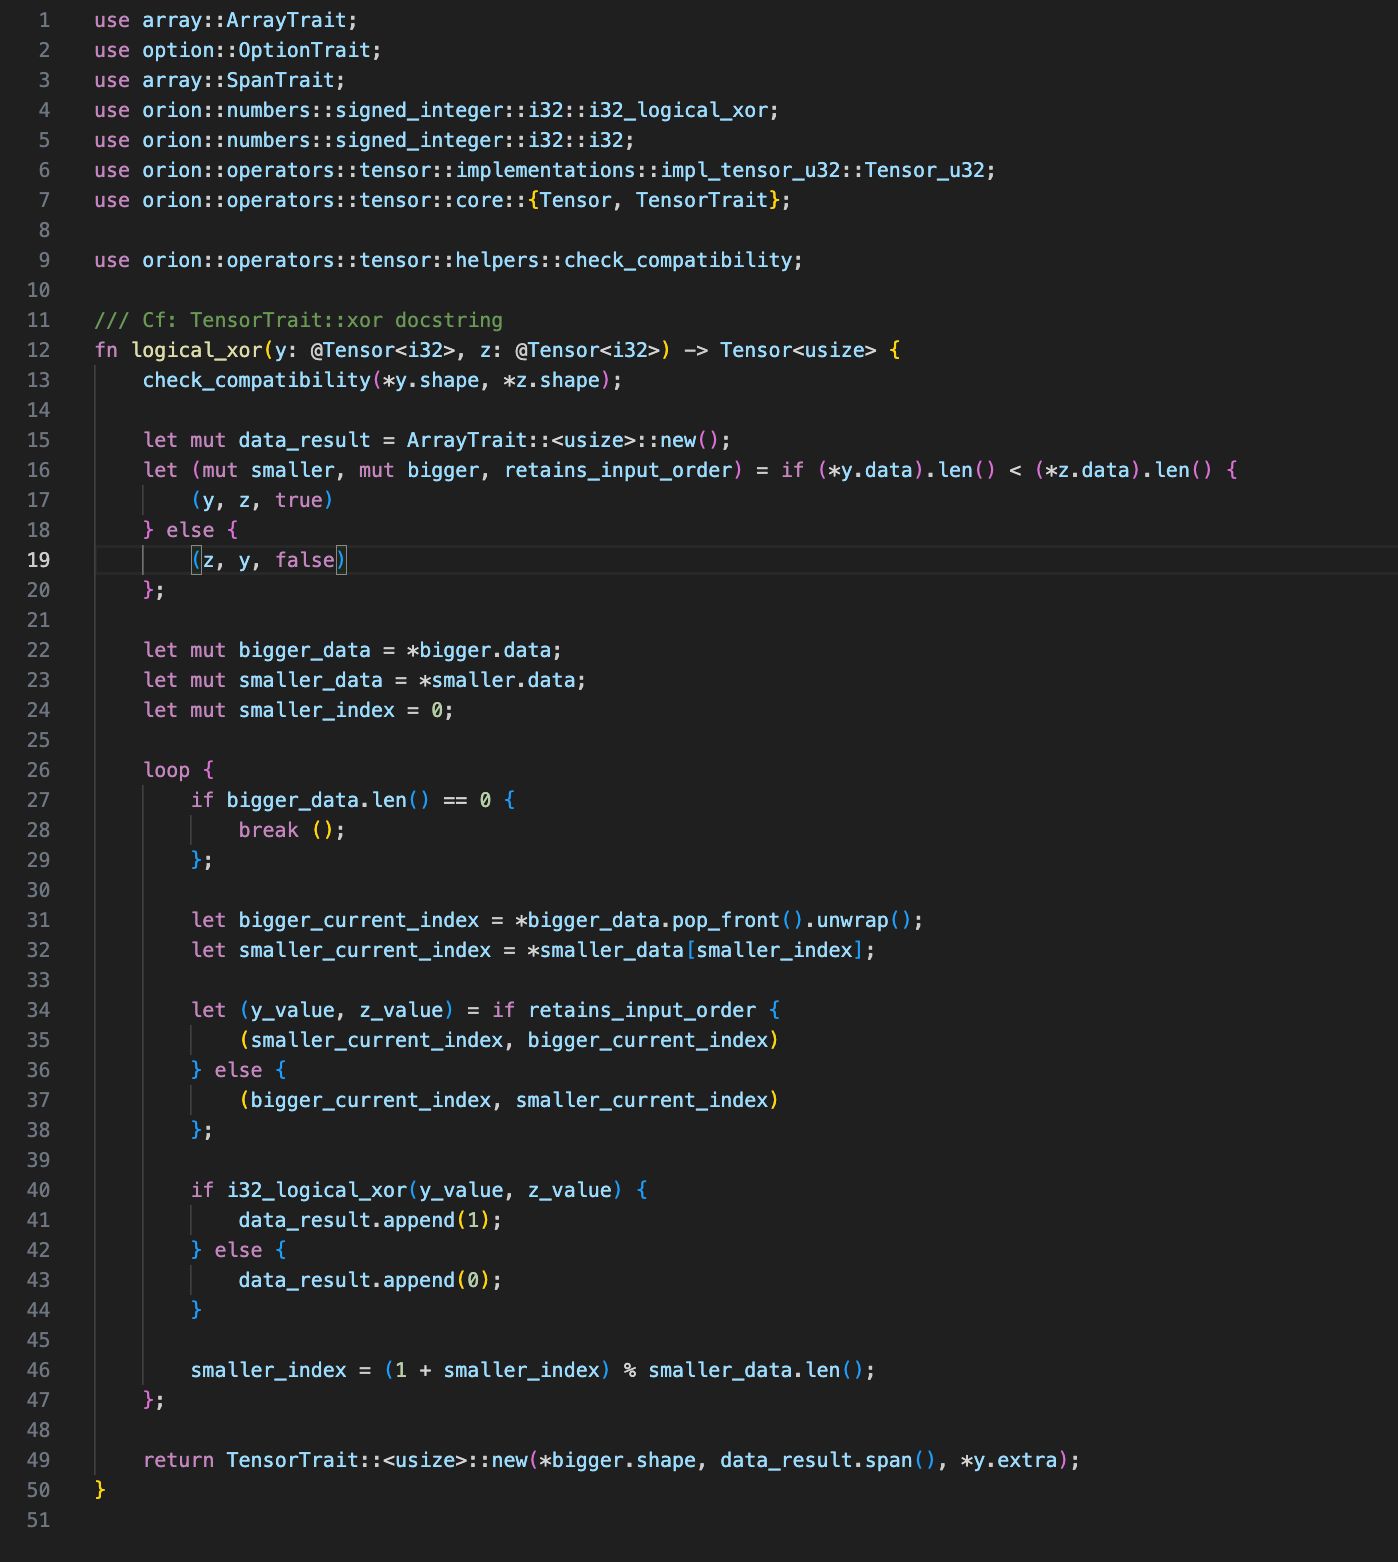Click the 'true' keyword on line 17
The height and width of the screenshot is (1562, 1398).
pos(299,500)
